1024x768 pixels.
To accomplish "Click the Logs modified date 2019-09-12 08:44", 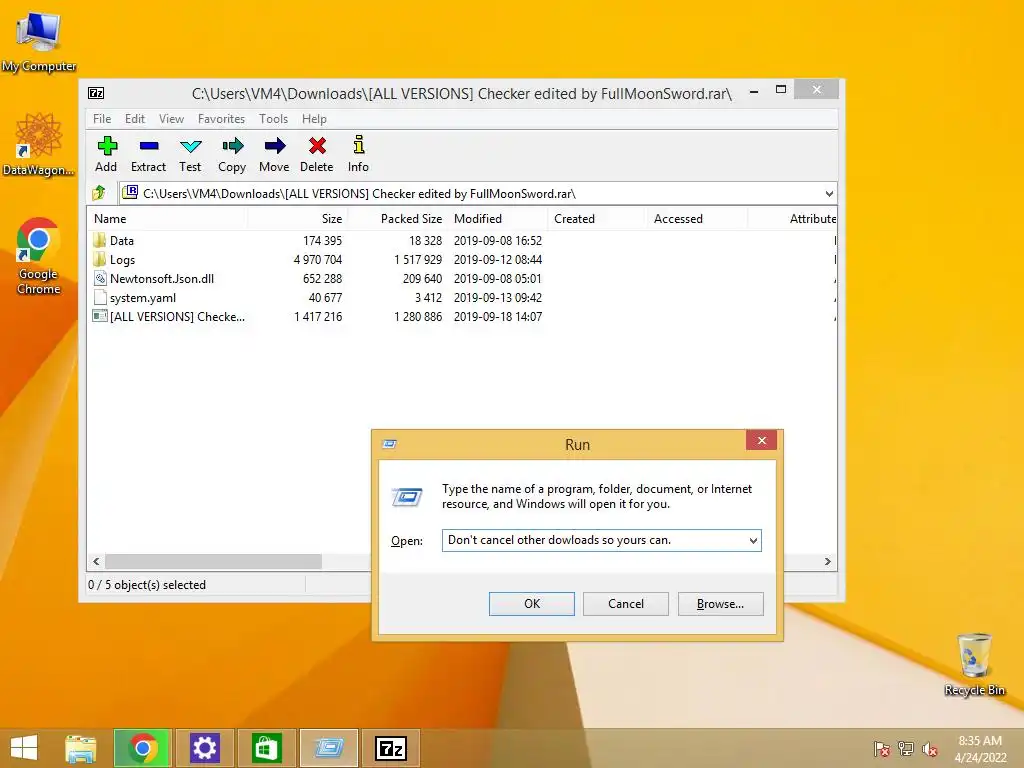I will (498, 259).
